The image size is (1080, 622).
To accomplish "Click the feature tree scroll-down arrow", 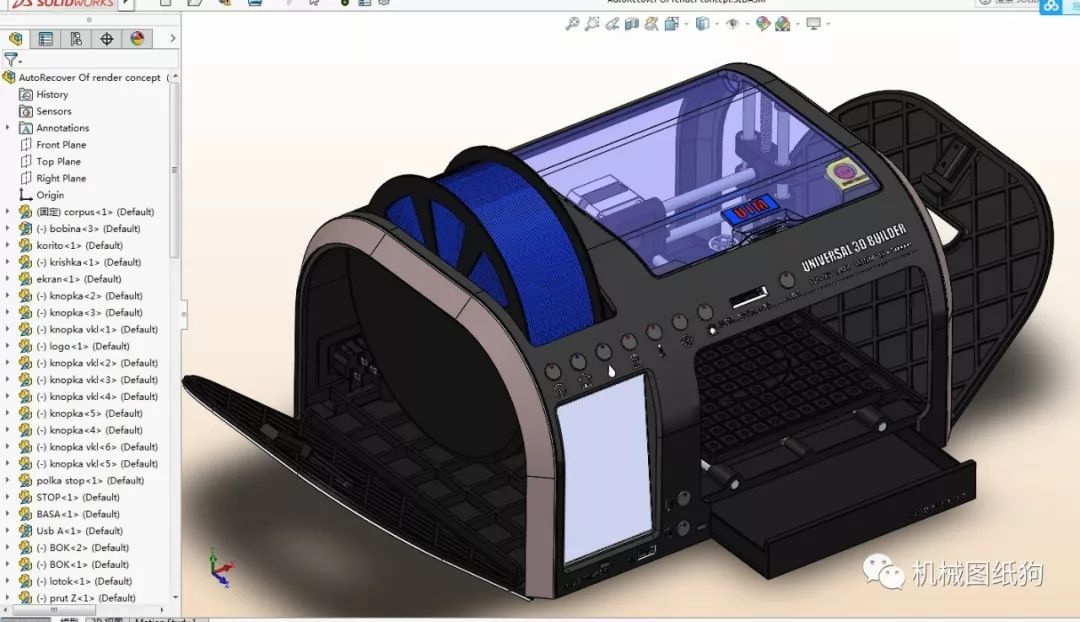I will [x=175, y=598].
